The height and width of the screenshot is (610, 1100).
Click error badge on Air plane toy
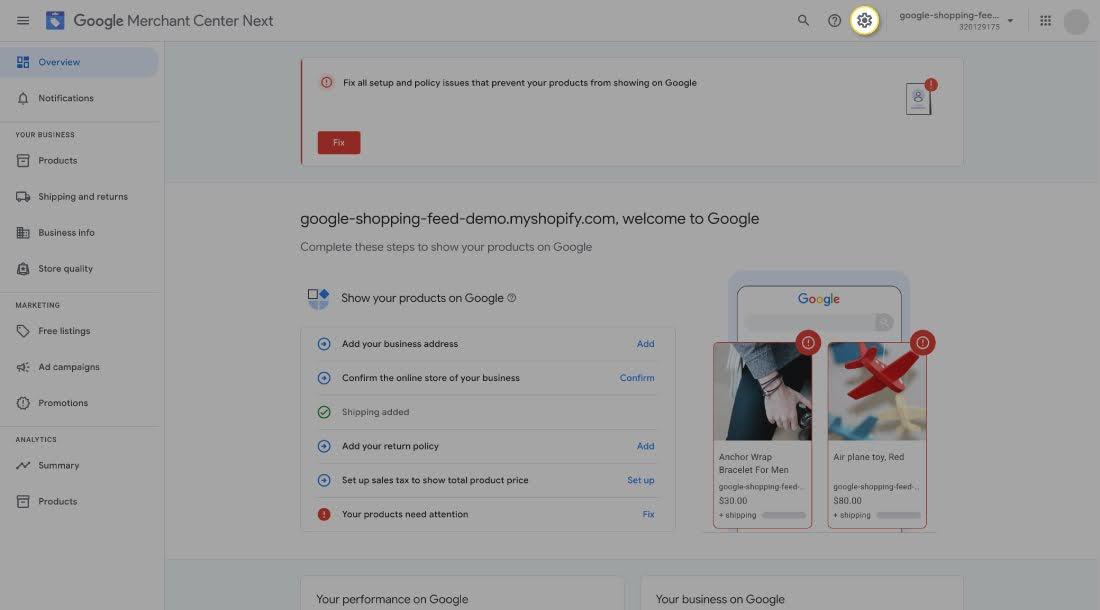pos(922,343)
